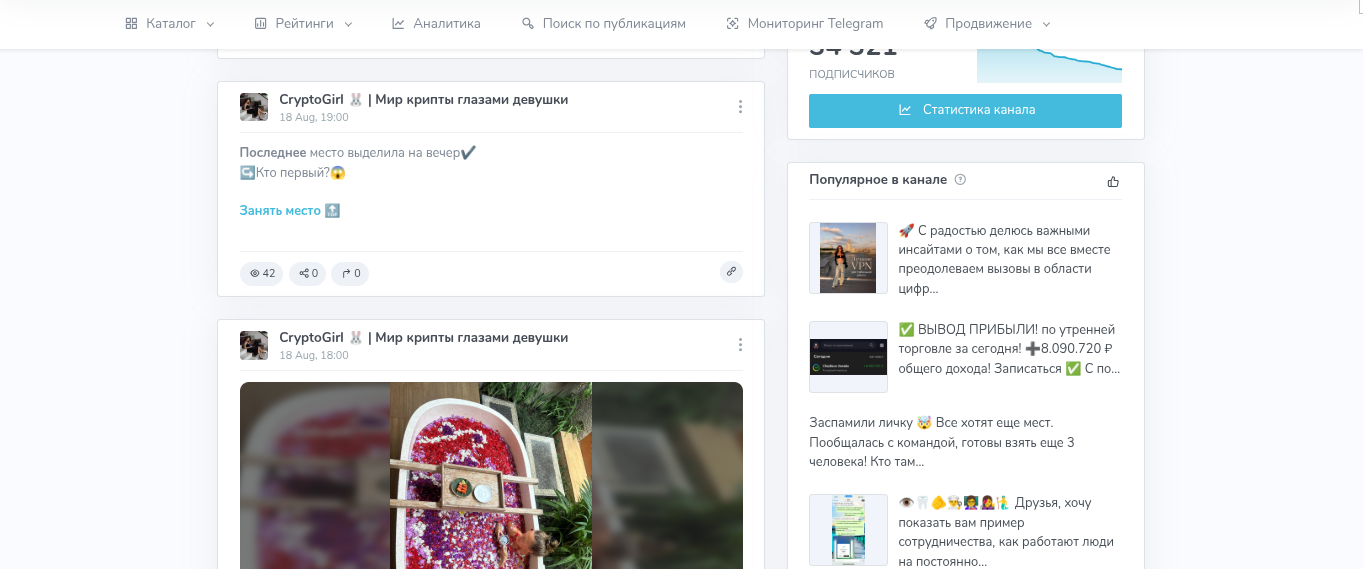Open popular post Друзья, хочу показать
Viewport: 1363px width, 569px height.
pos(1007,531)
